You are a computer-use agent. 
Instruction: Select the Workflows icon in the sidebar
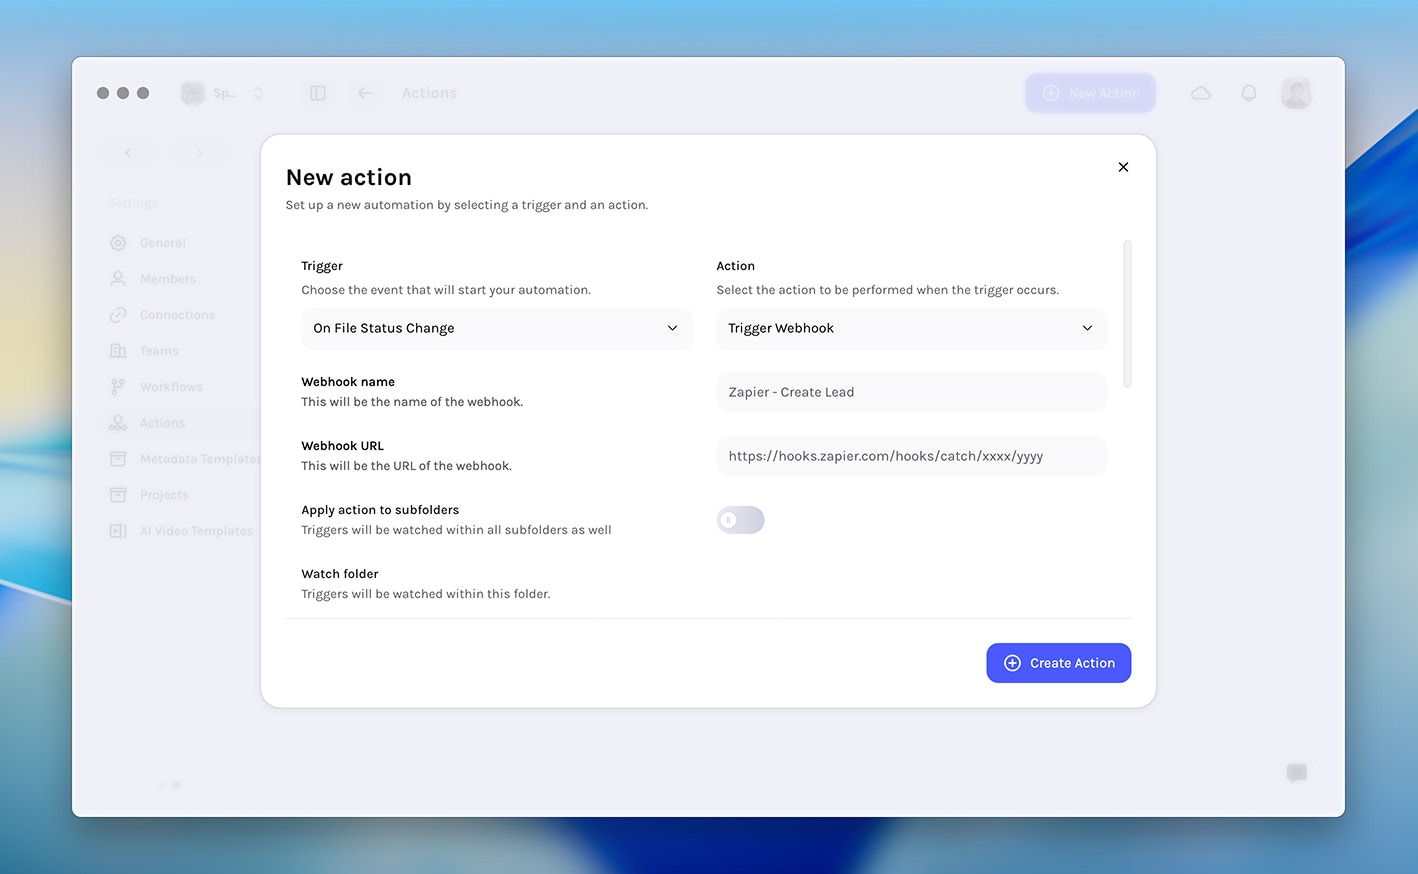tap(118, 386)
